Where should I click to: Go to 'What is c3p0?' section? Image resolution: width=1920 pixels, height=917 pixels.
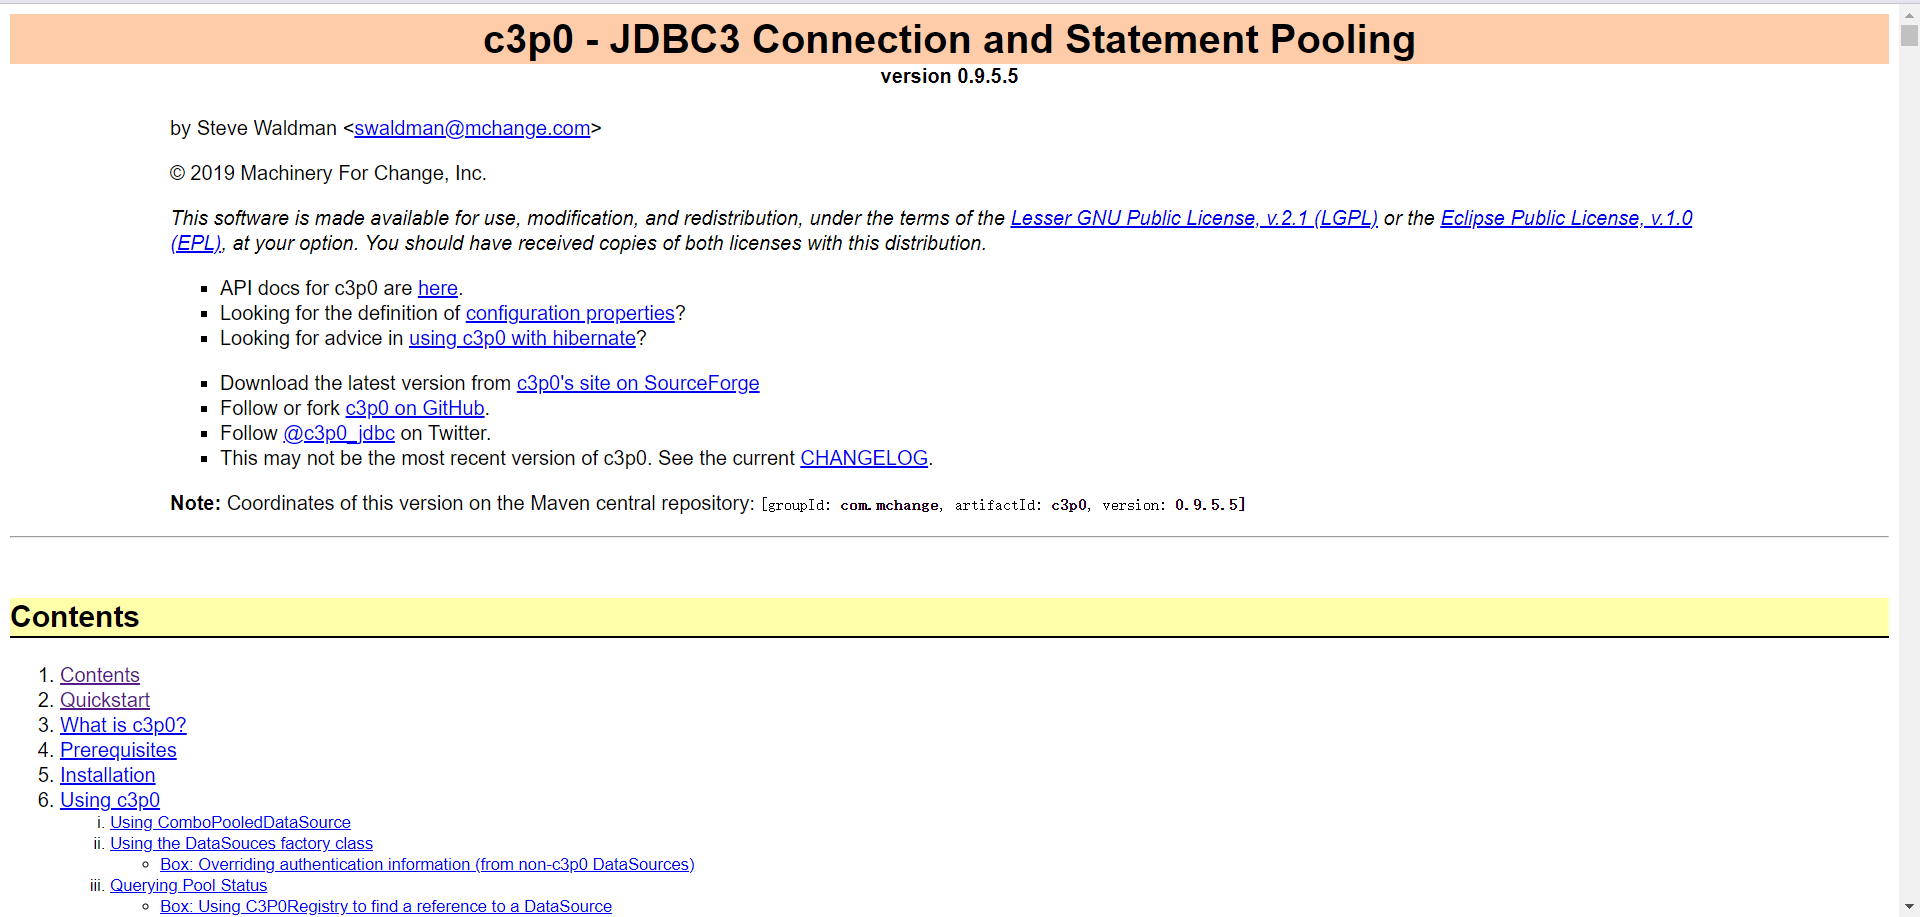coord(123,725)
